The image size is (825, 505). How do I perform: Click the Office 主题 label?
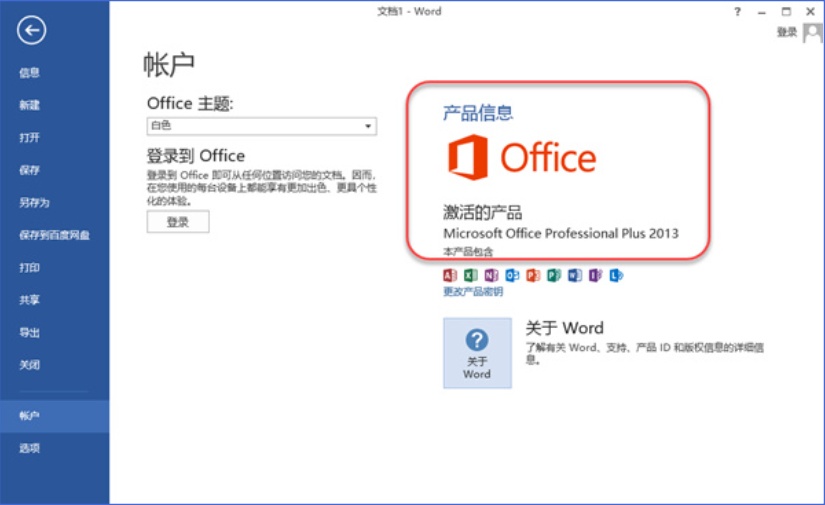click(x=190, y=104)
